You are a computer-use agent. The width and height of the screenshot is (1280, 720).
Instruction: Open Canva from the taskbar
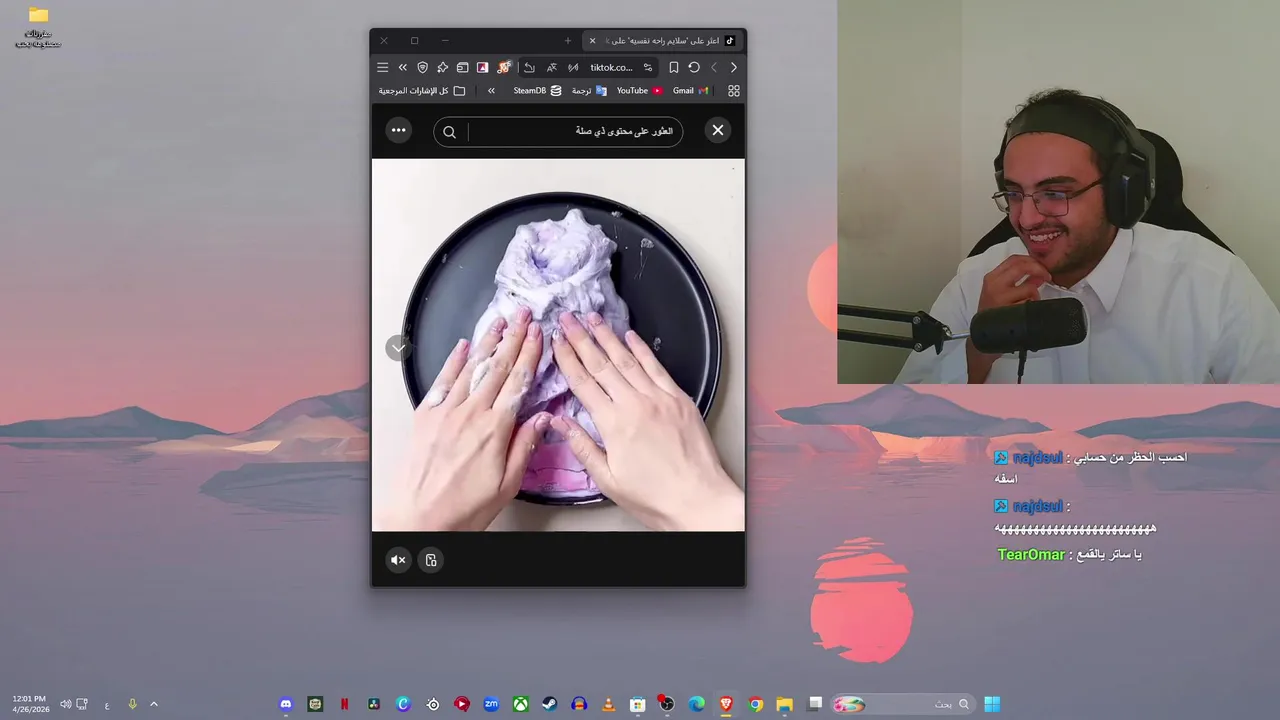point(403,704)
